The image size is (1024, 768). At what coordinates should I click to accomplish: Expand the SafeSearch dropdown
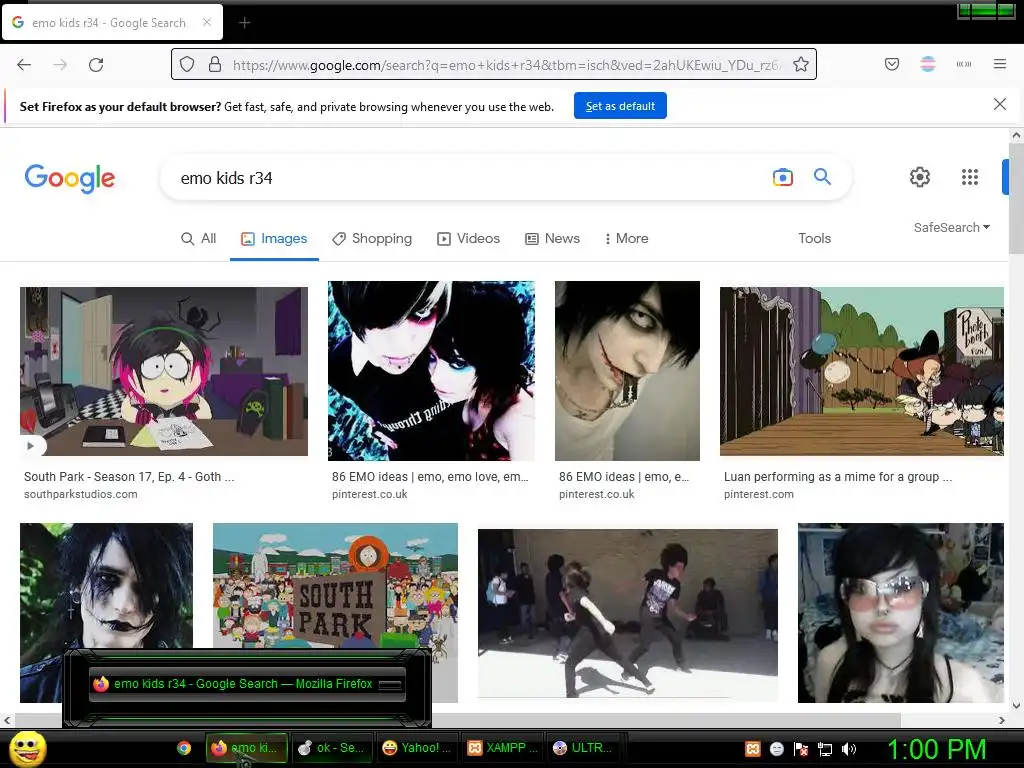[x=952, y=227]
